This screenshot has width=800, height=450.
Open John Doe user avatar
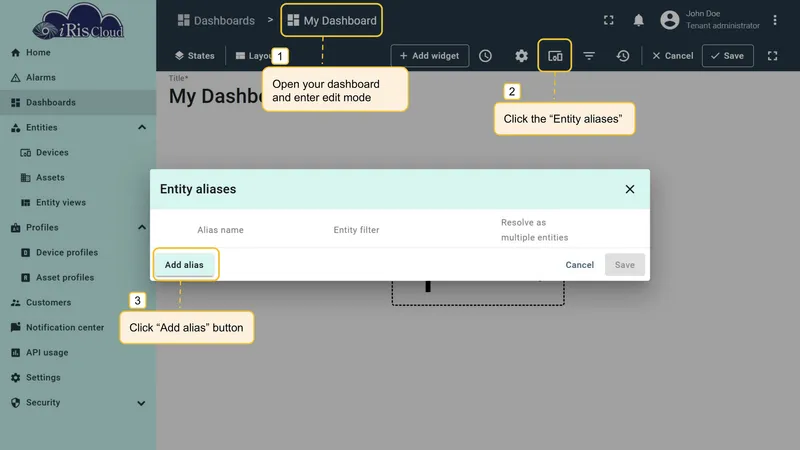pyautogui.click(x=670, y=20)
